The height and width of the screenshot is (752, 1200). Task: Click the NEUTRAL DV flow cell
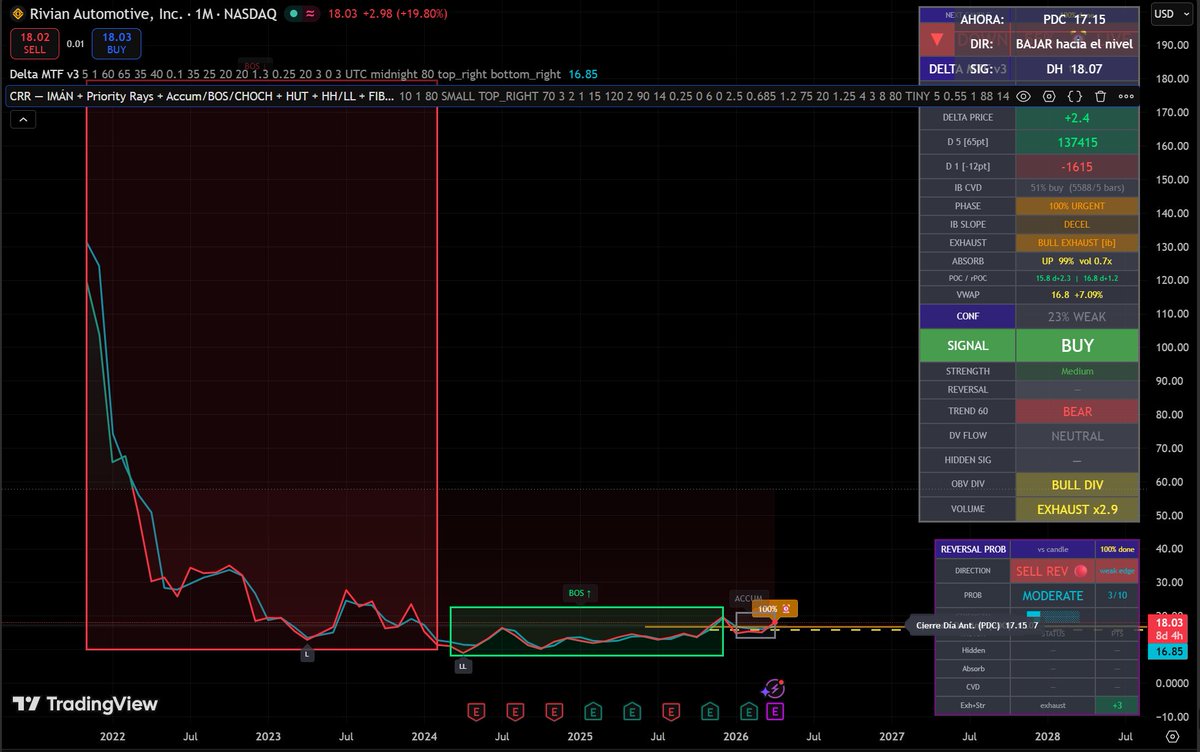click(x=1076, y=436)
